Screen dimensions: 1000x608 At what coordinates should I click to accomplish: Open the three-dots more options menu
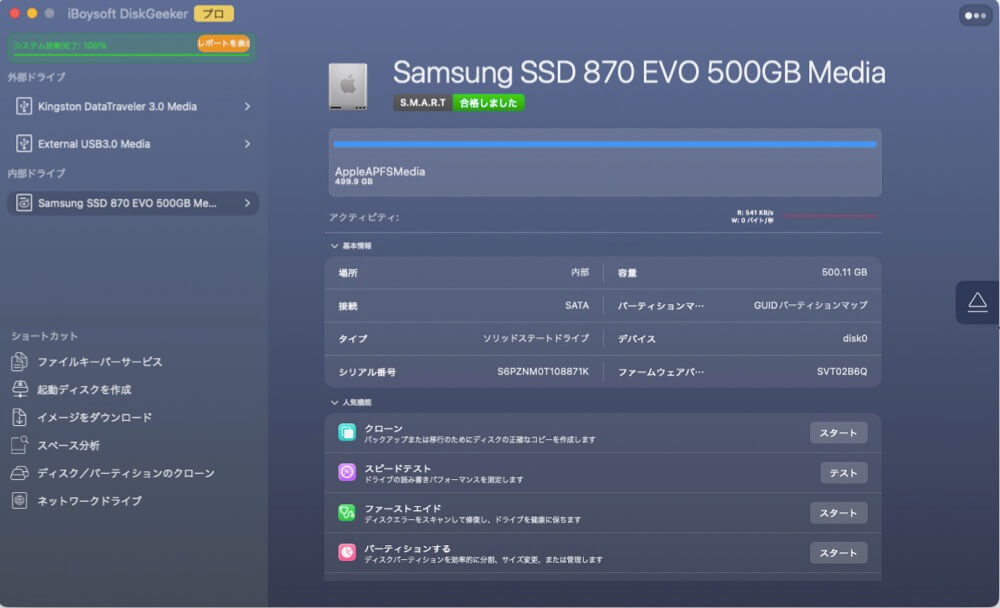[x=975, y=16]
